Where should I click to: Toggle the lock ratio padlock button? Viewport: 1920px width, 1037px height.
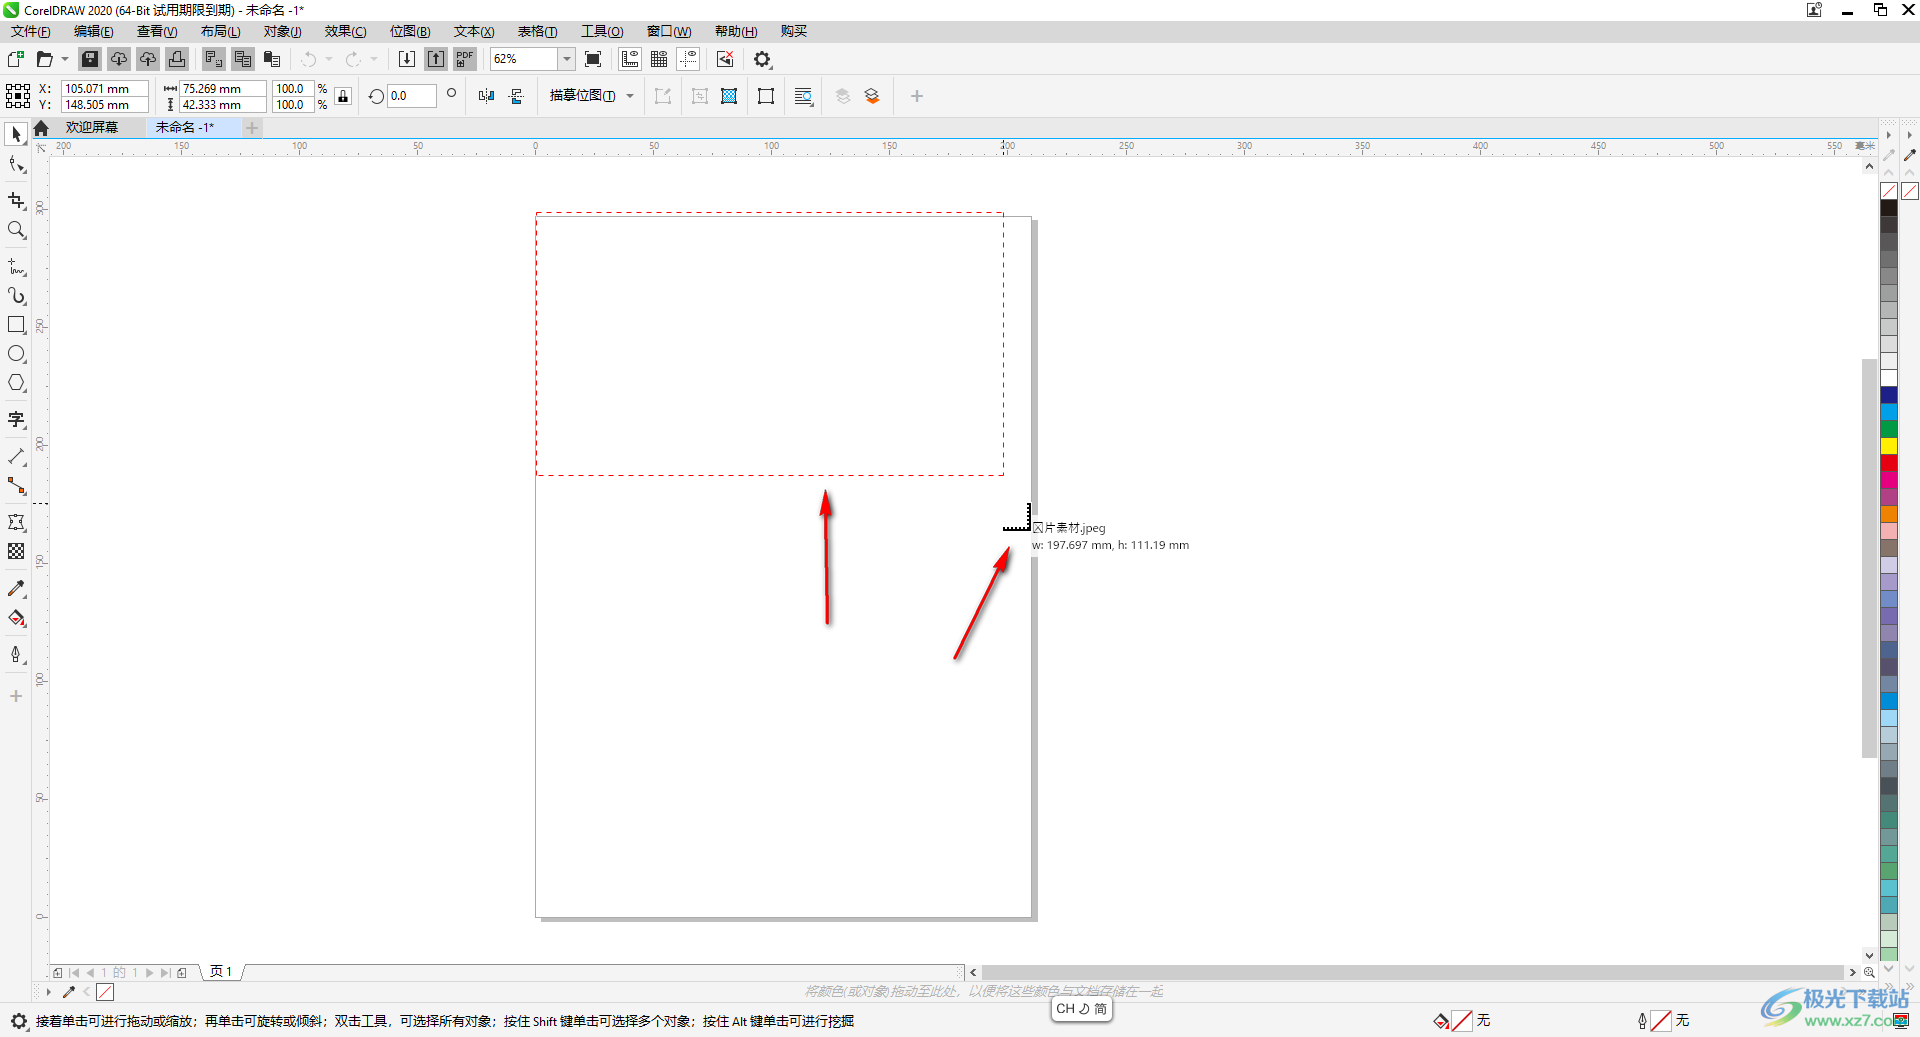[343, 96]
